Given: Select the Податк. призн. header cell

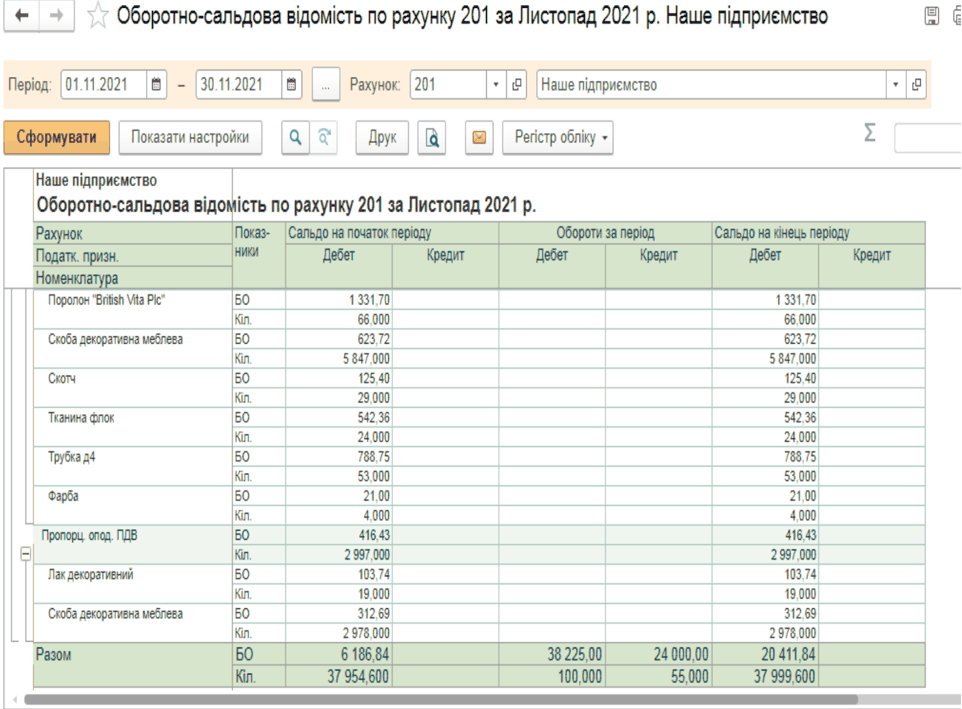Looking at the screenshot, I should click(133, 256).
